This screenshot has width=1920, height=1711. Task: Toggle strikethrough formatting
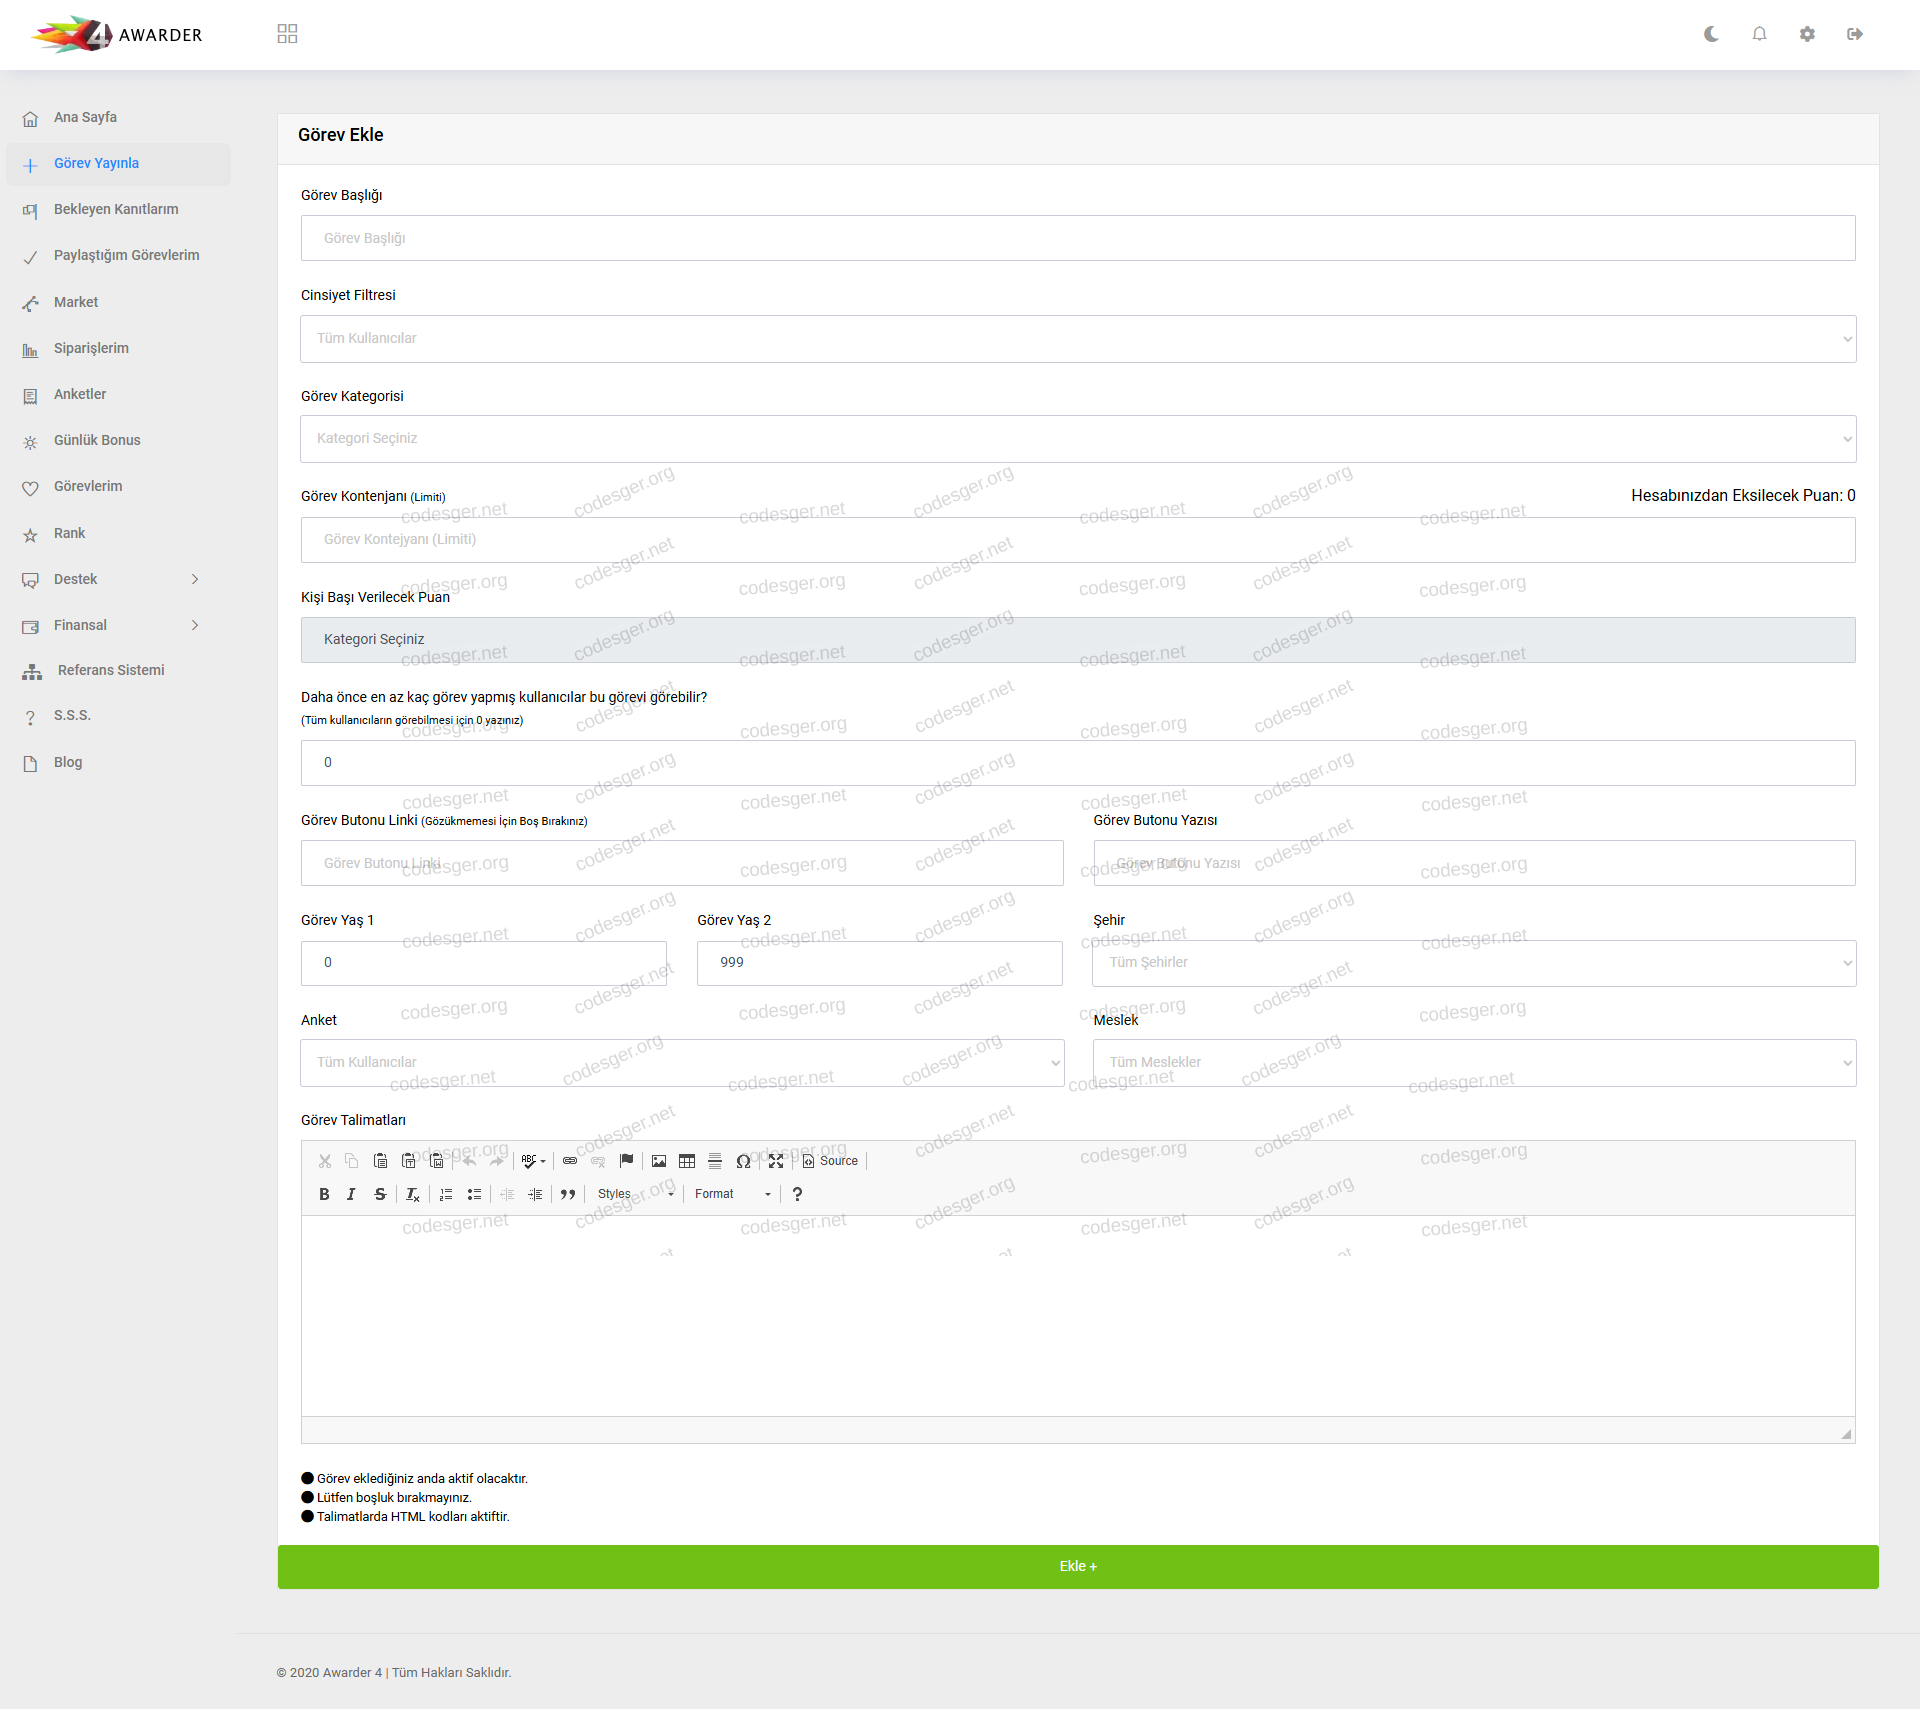[x=380, y=1194]
